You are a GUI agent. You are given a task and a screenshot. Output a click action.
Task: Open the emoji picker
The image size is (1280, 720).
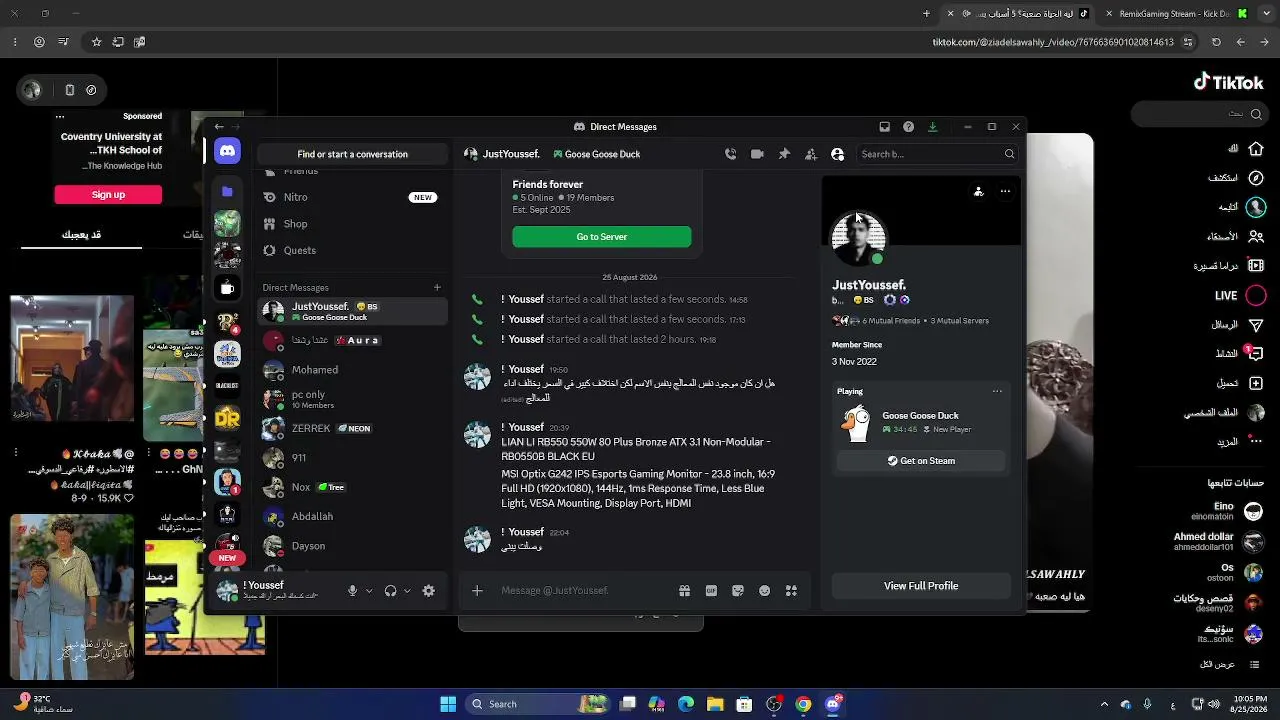click(765, 591)
